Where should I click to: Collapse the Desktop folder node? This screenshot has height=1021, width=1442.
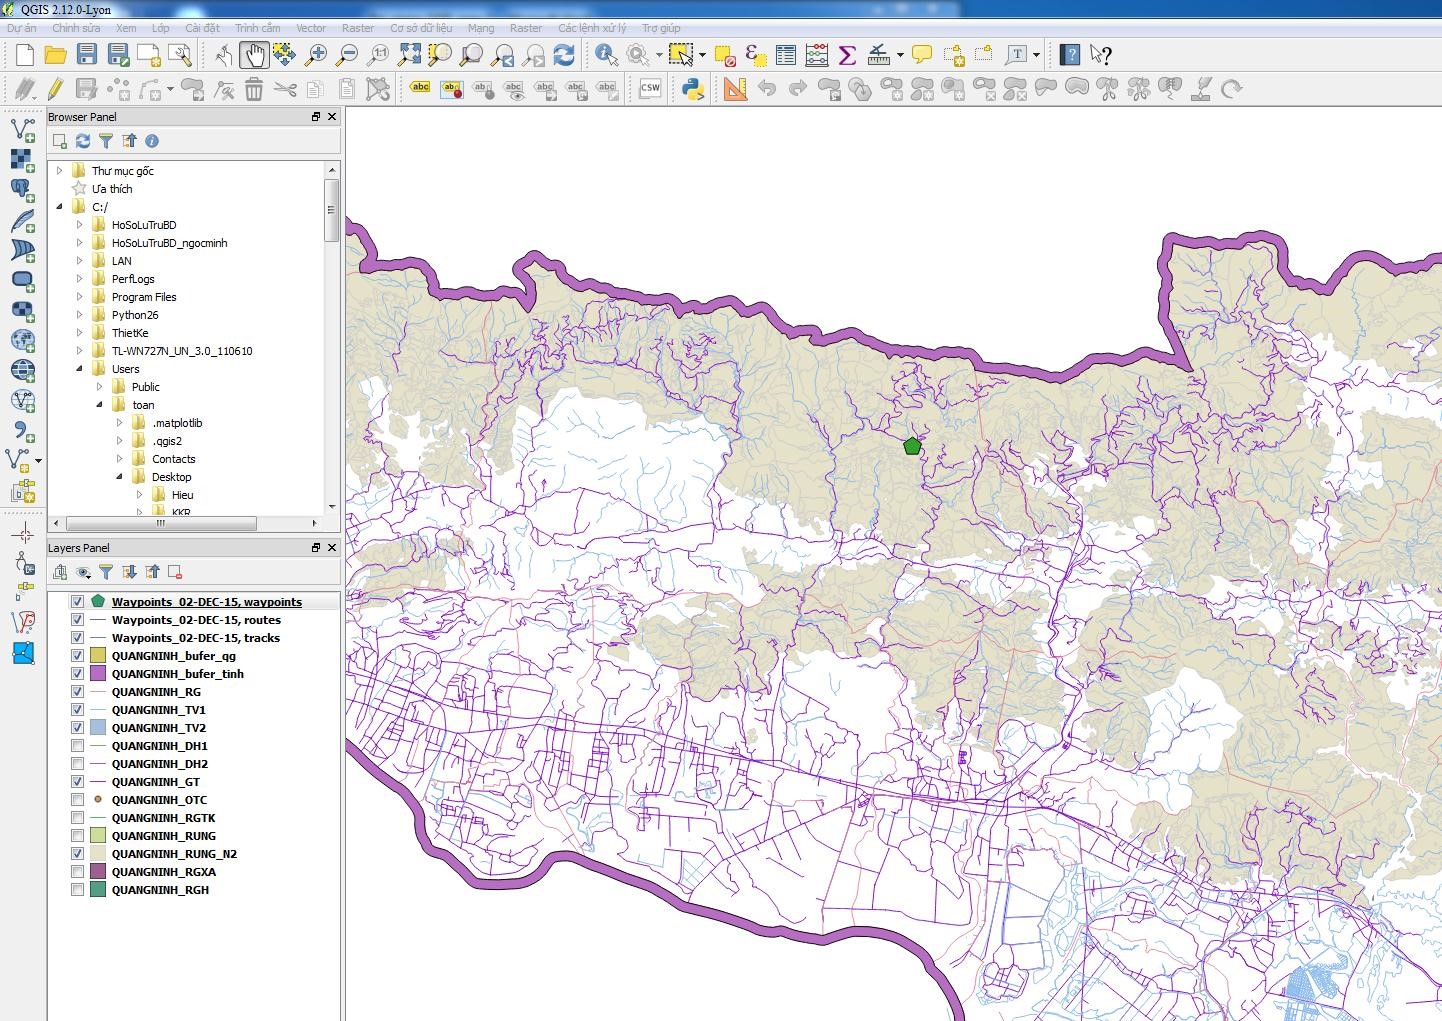click(119, 477)
